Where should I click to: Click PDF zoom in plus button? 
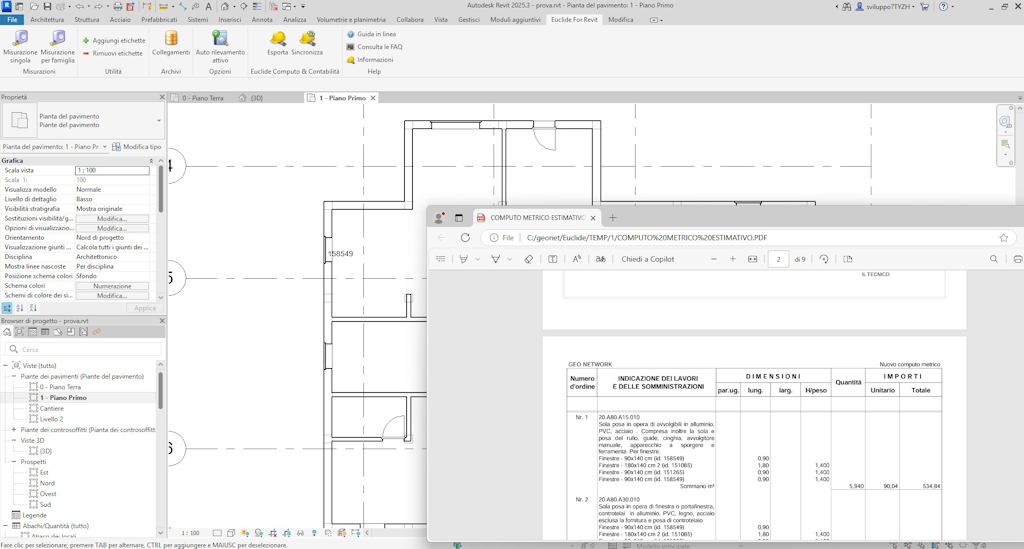pyautogui.click(x=733, y=259)
